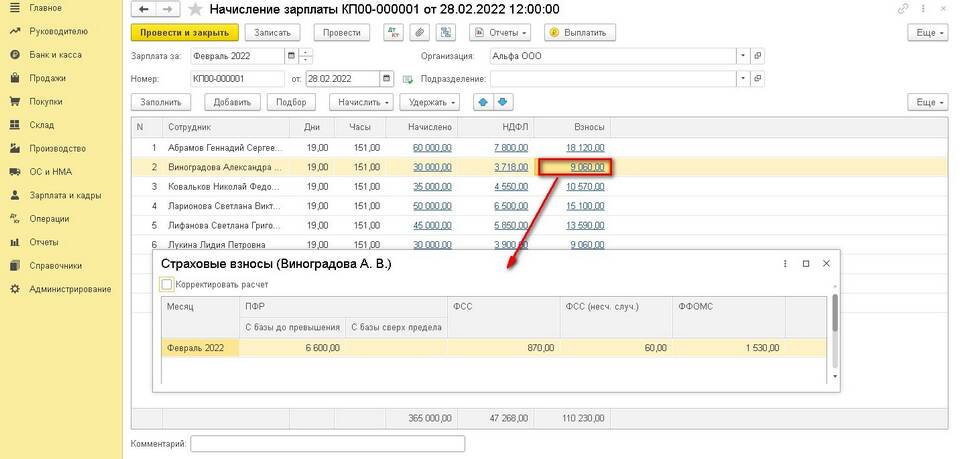960x459 pixels.
Task: Add document to favorites with star icon
Action: click(195, 9)
